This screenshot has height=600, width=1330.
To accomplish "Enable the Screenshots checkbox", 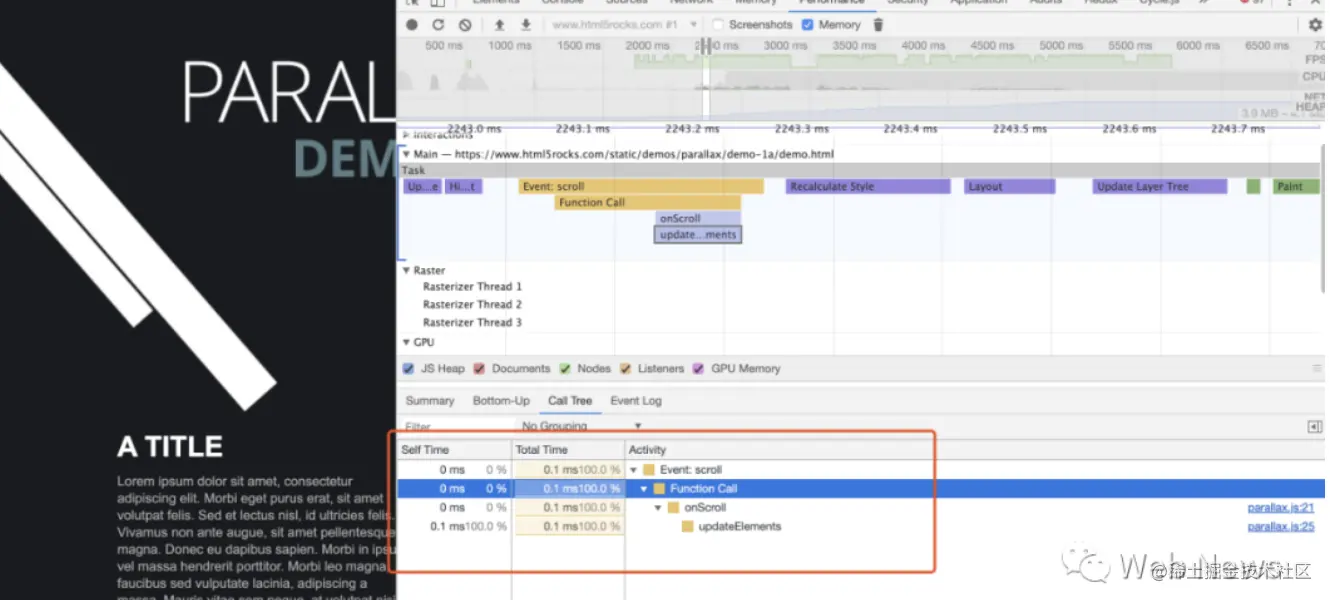I will pyautogui.click(x=718, y=25).
